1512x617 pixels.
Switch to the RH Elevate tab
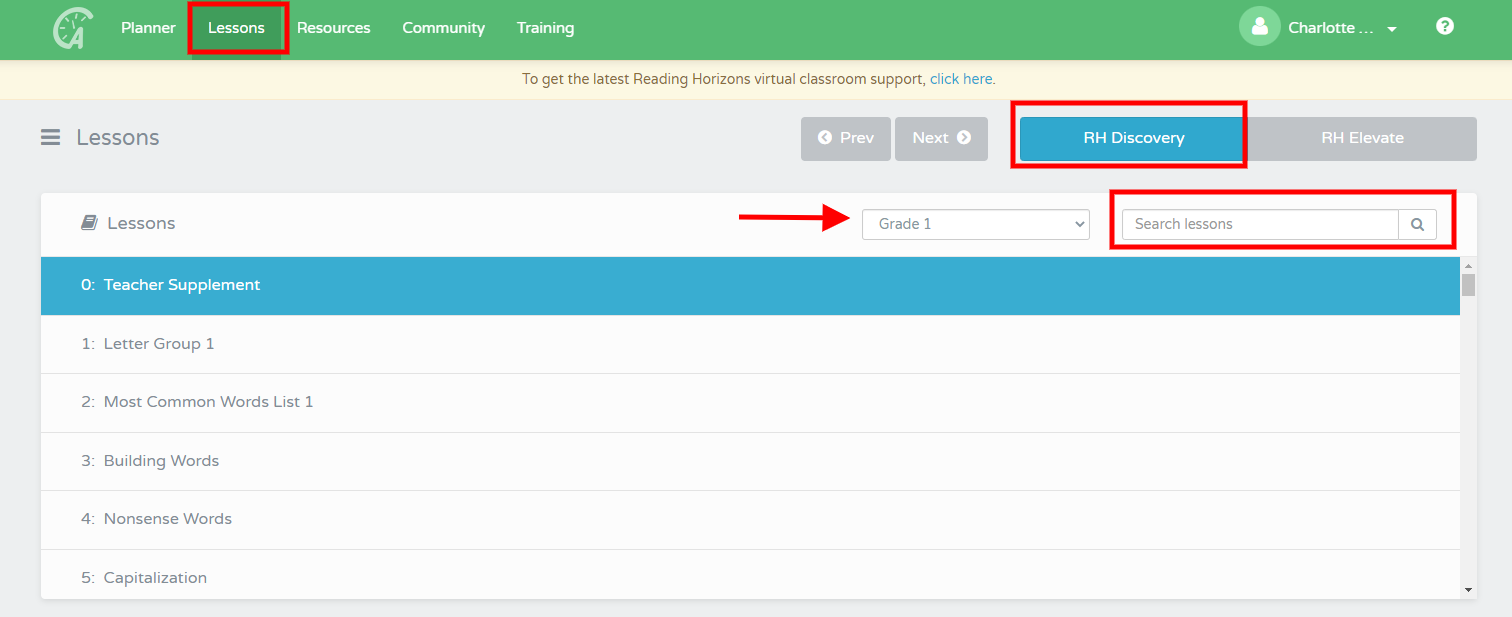pyautogui.click(x=1362, y=138)
